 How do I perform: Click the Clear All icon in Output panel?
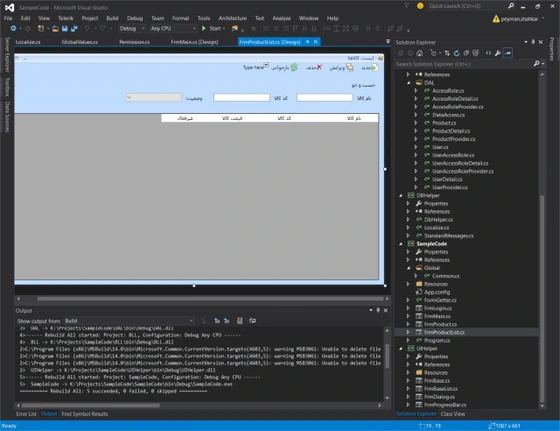coord(240,321)
